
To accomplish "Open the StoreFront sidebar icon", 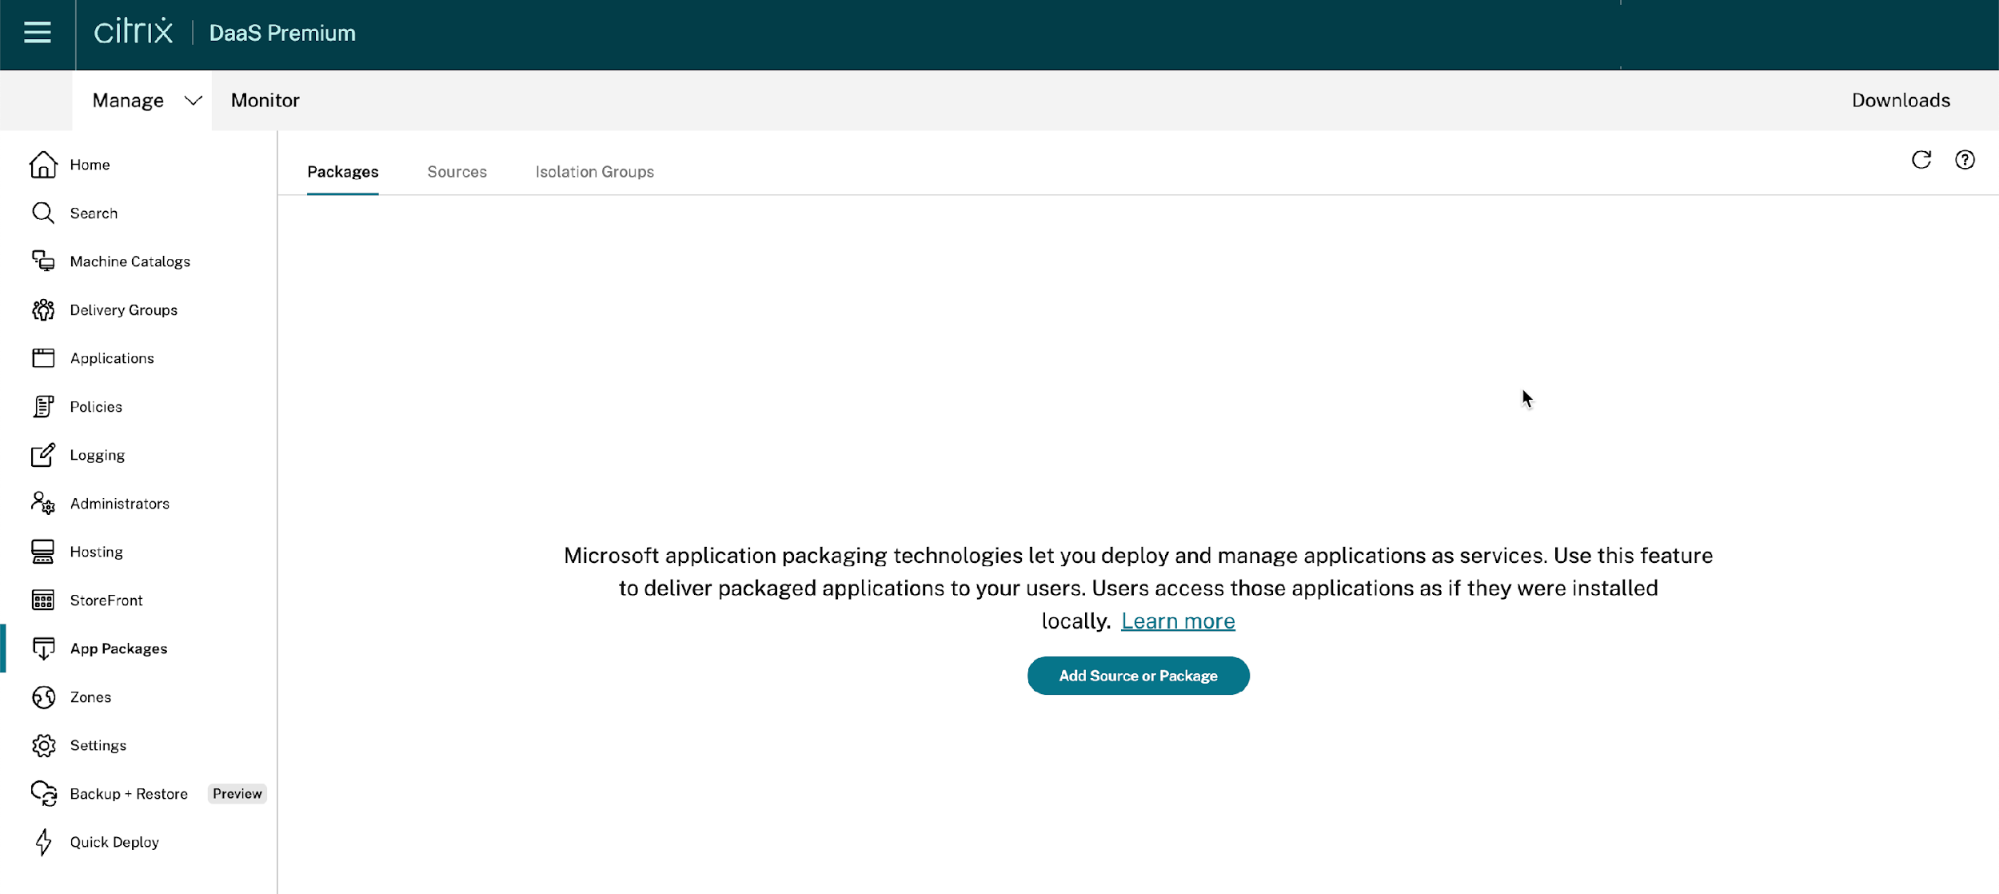I will tap(43, 600).
